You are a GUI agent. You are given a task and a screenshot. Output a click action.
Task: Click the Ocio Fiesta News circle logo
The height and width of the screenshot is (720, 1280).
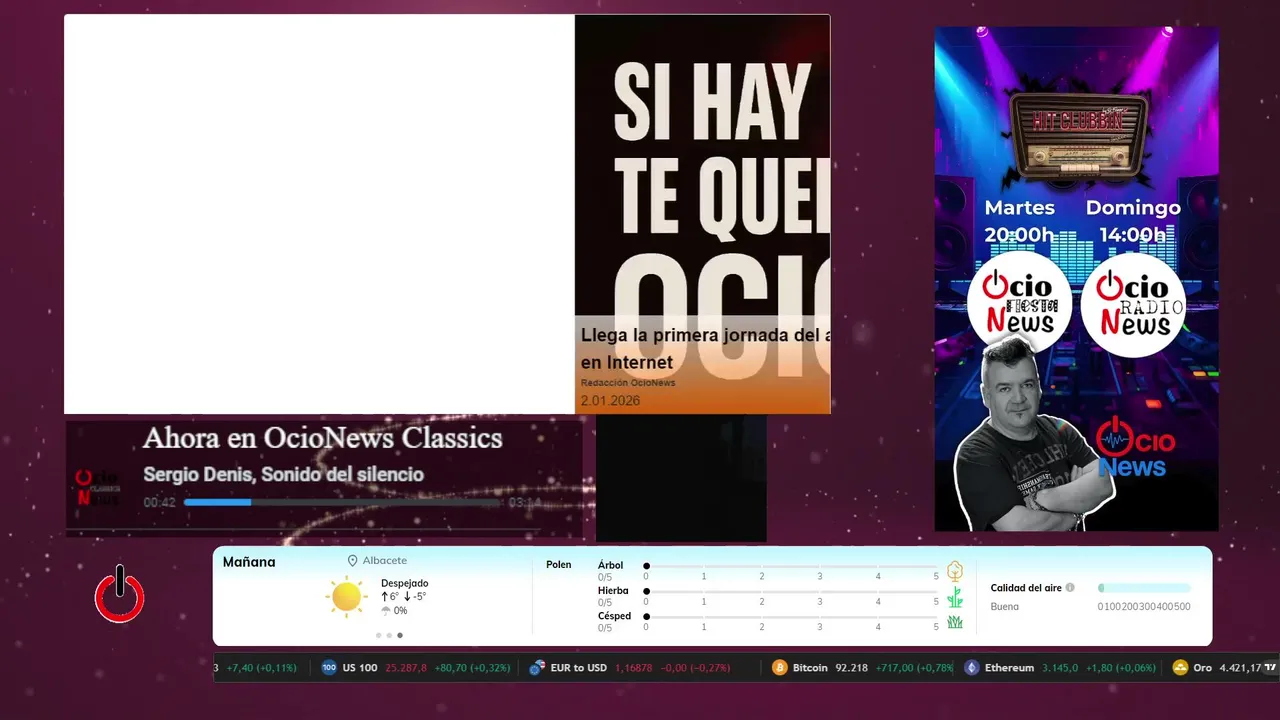click(x=1019, y=304)
